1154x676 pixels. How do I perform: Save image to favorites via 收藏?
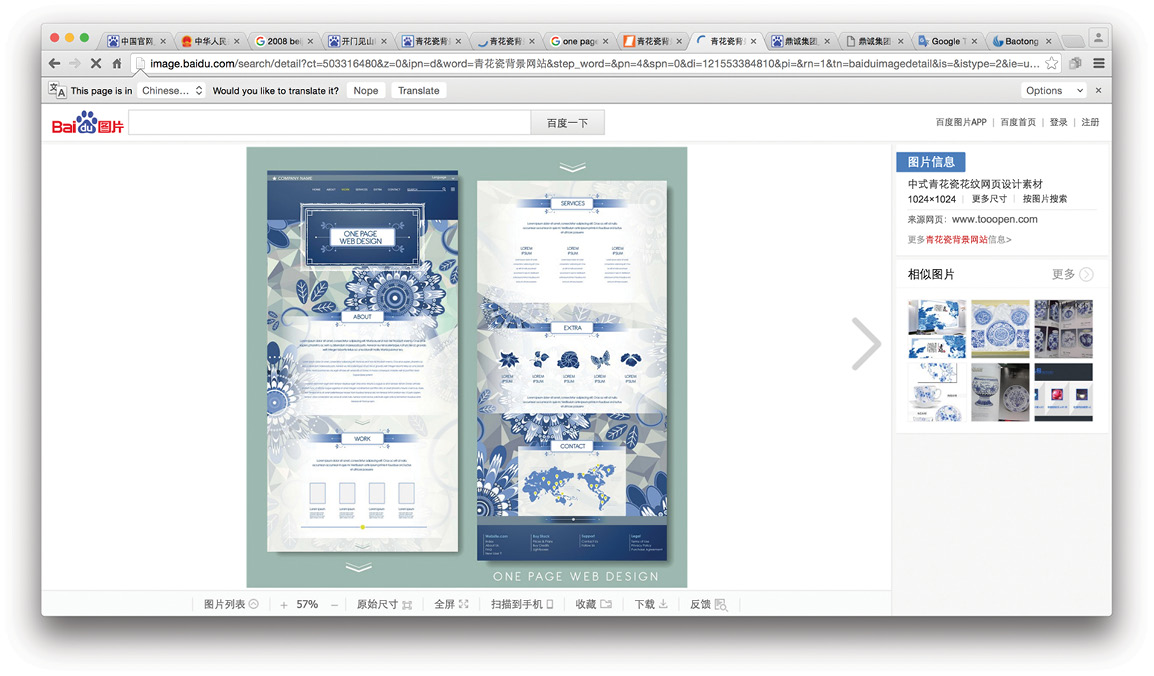(593, 605)
